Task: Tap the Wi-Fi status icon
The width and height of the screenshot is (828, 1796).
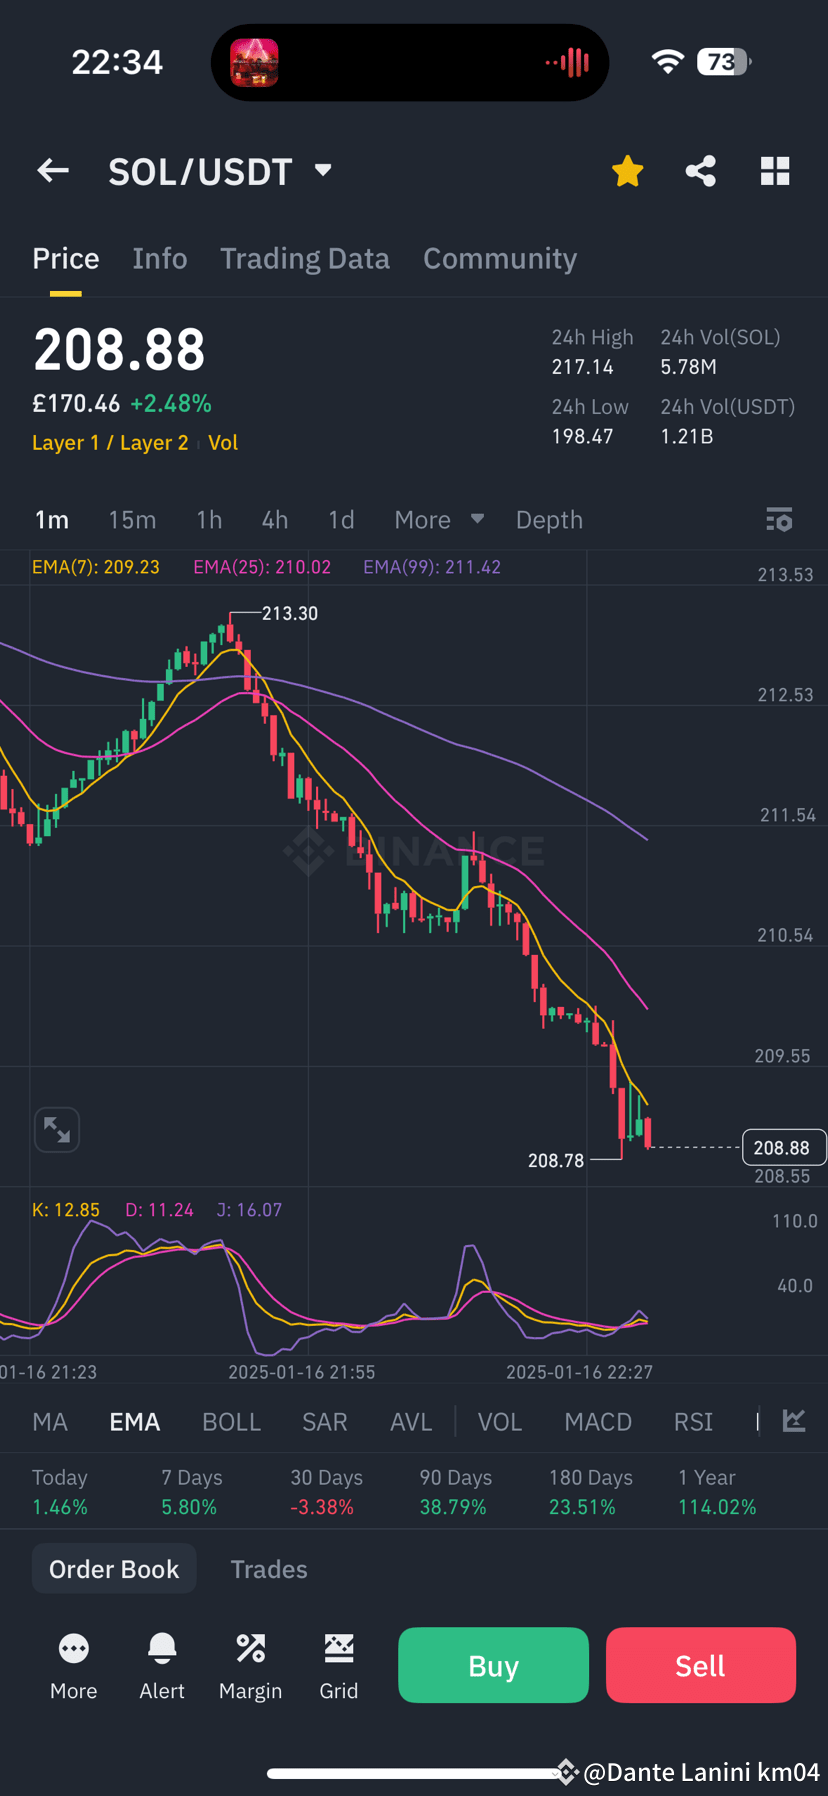Action: coord(667,62)
